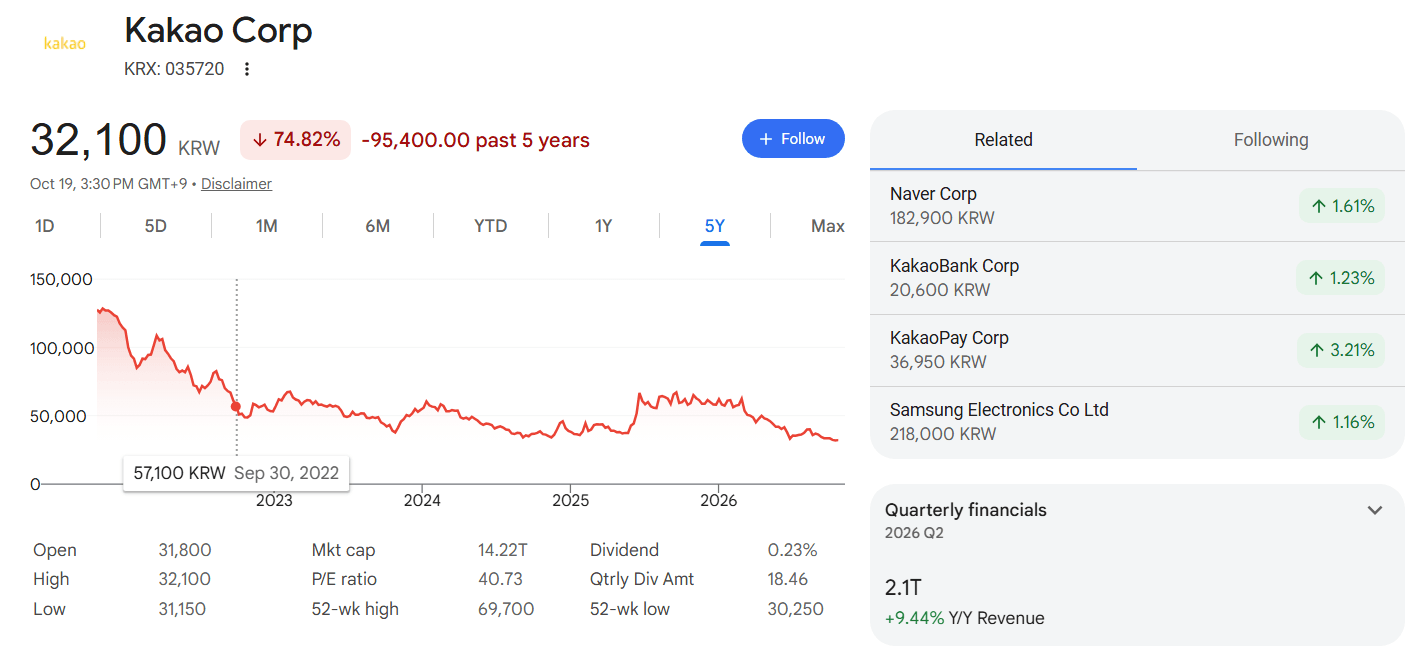The height and width of the screenshot is (657, 1422).
Task: Open Samsung Electronics Co Ltd stock
Action: 1137,422
